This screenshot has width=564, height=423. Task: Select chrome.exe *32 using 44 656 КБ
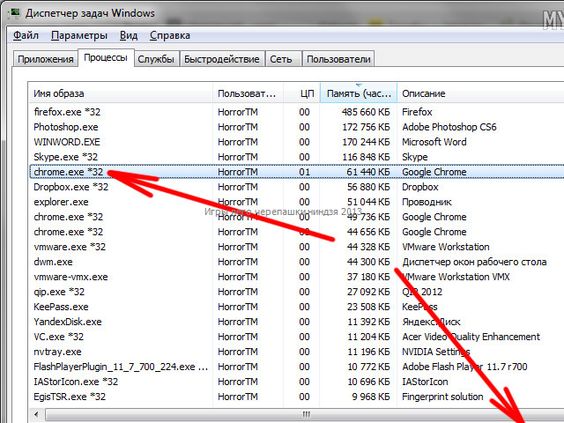coord(296,232)
